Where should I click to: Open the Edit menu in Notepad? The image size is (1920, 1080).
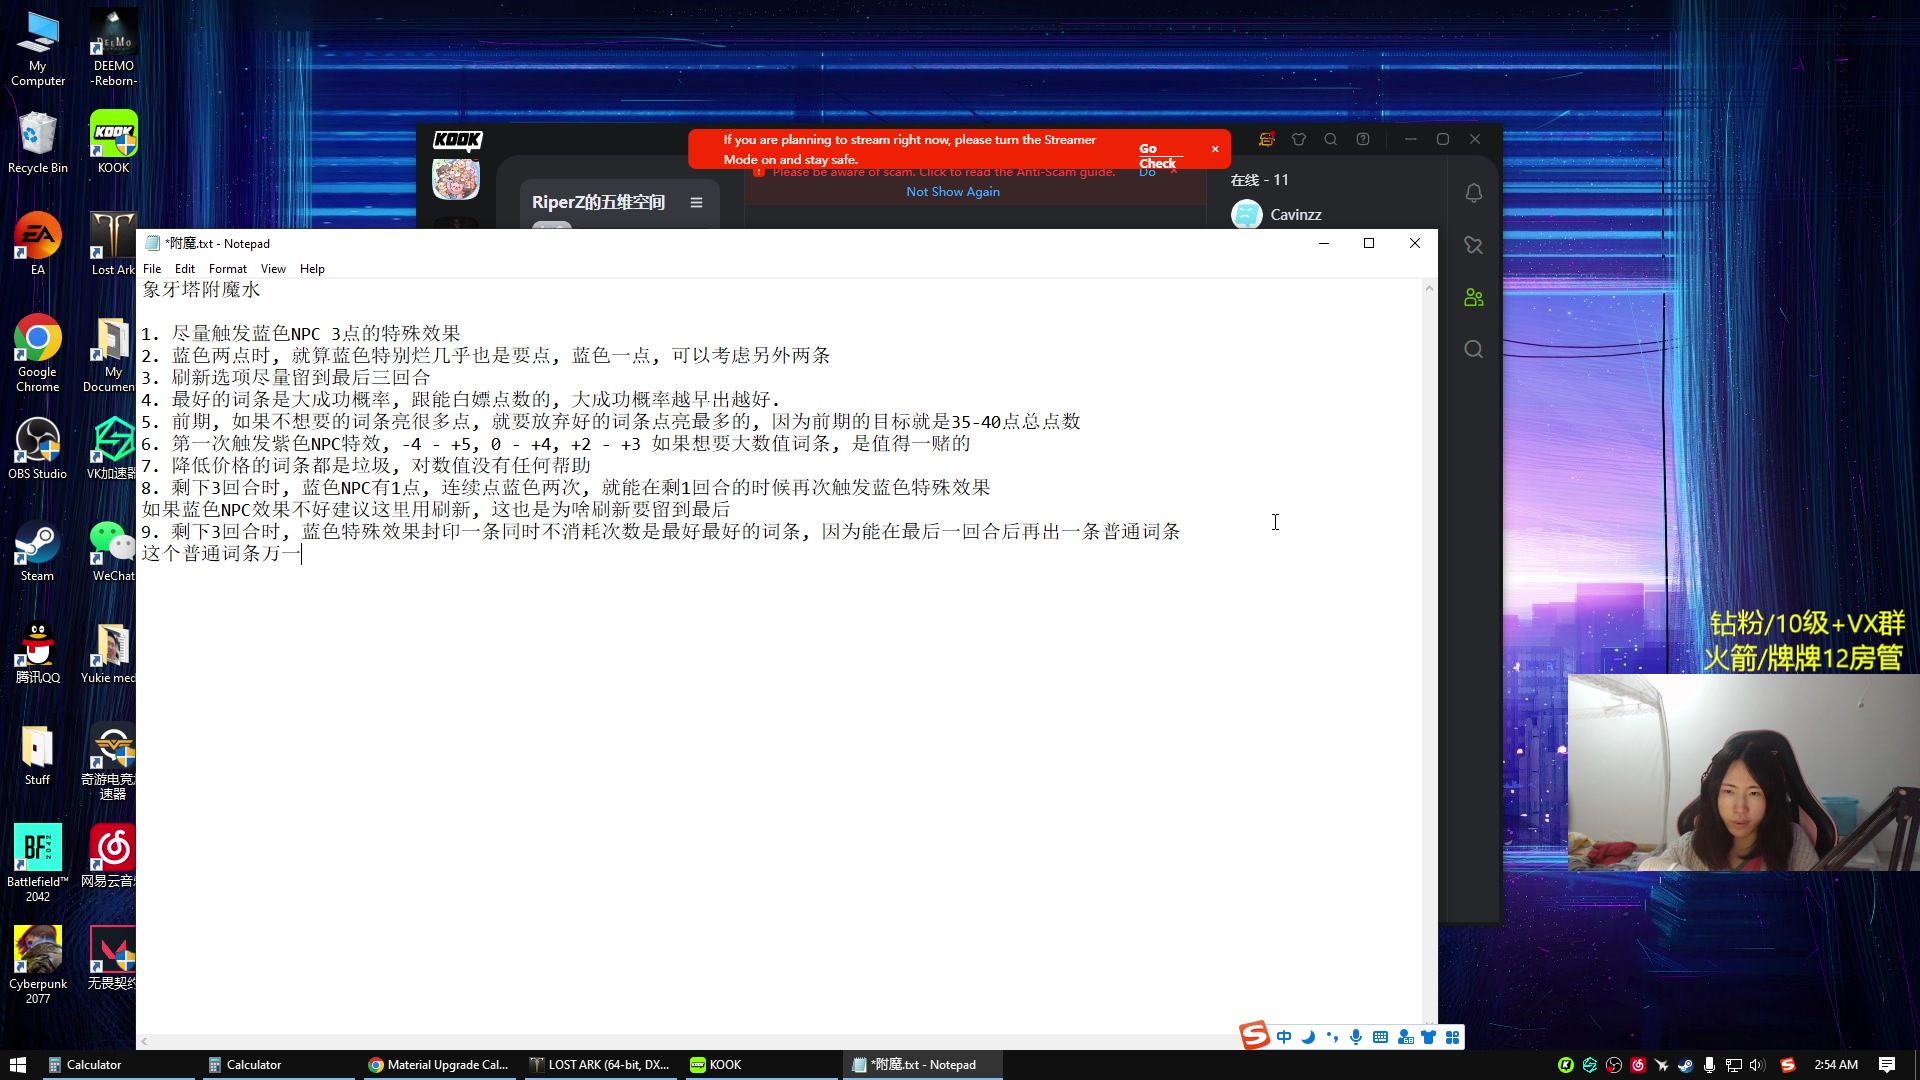click(184, 268)
